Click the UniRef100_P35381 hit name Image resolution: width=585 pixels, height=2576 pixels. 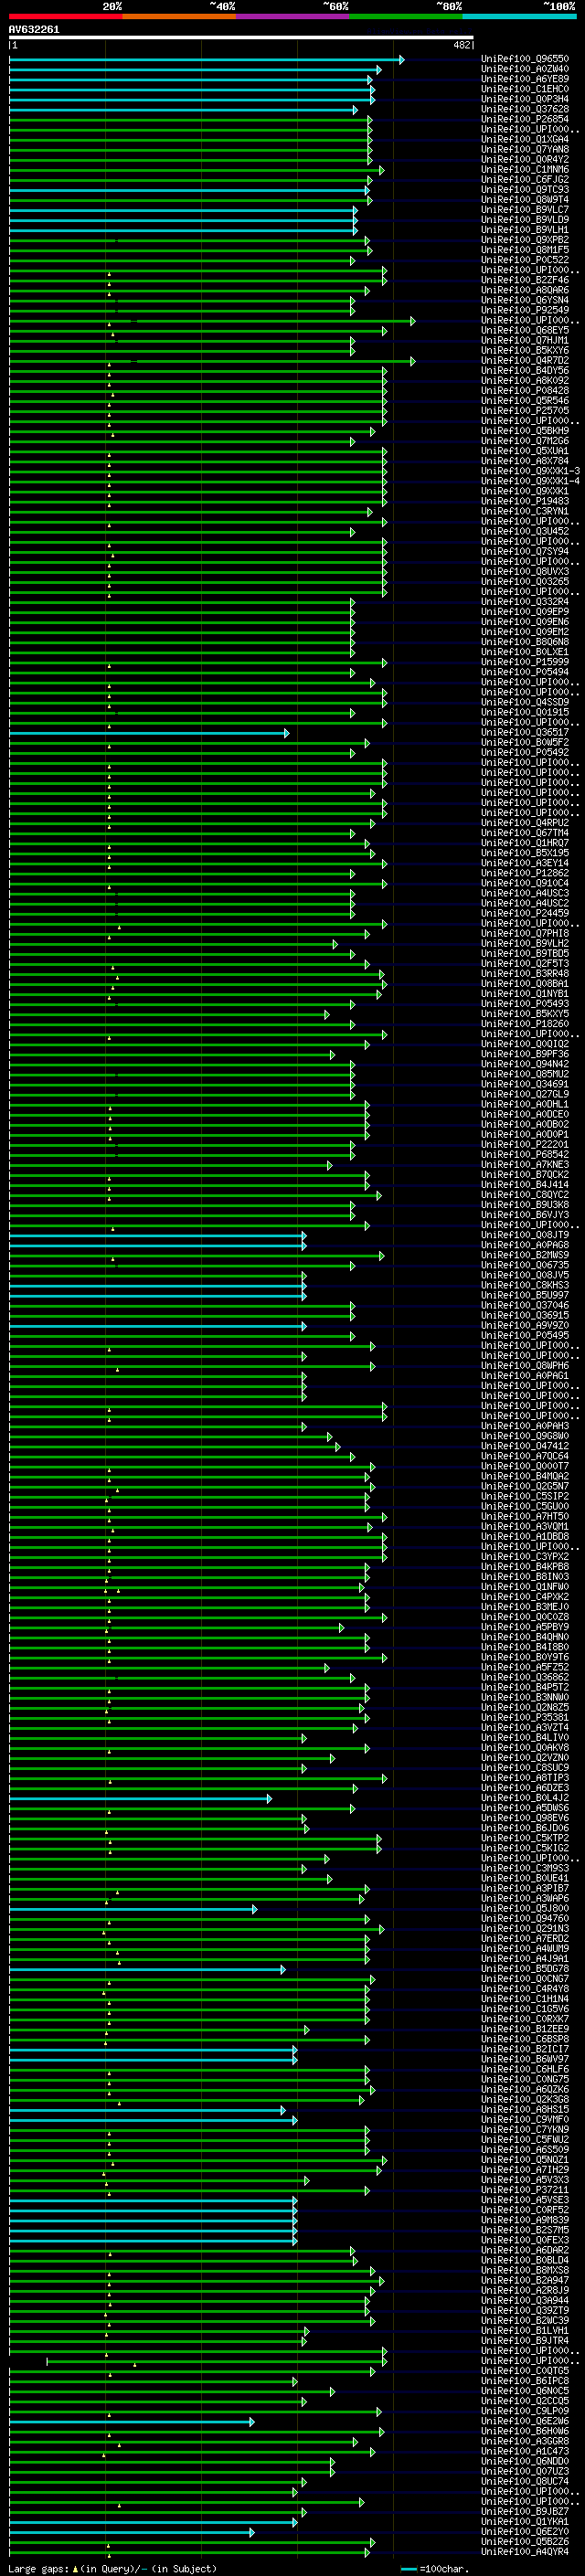(x=525, y=1717)
